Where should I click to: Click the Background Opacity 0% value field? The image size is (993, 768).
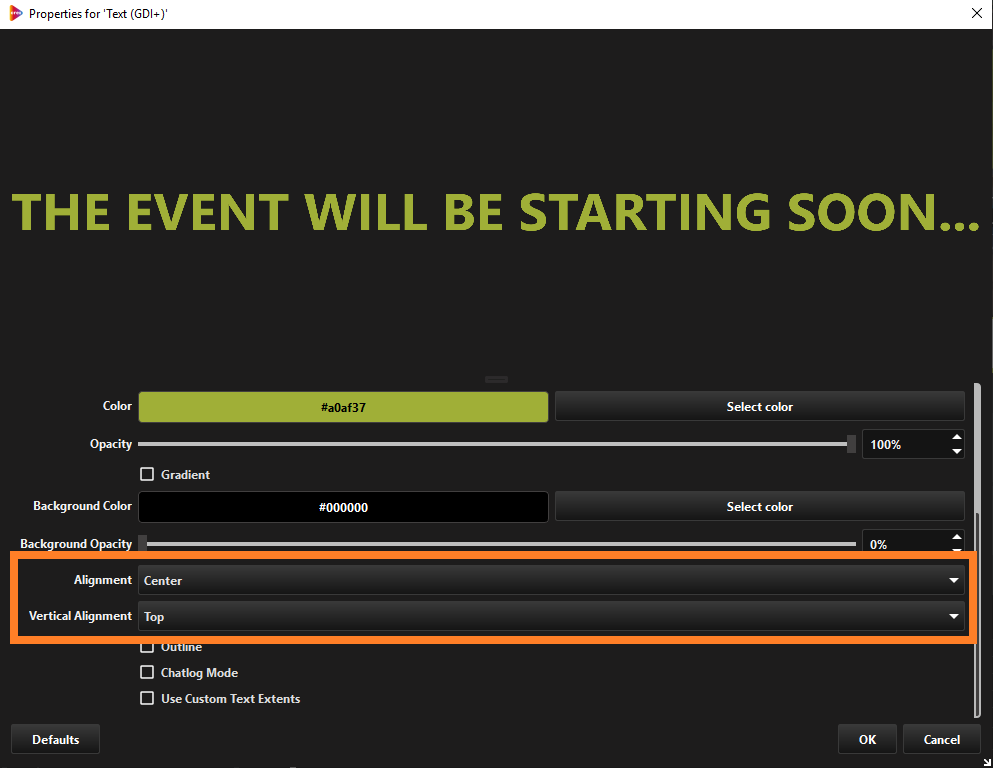pyautogui.click(x=906, y=543)
